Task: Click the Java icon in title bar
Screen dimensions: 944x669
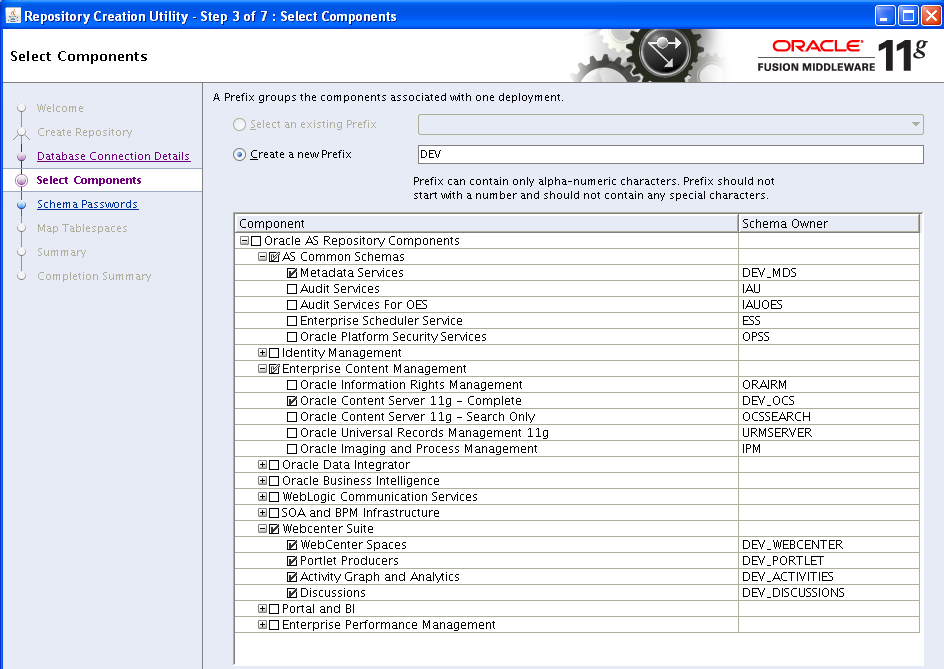Action: (x=13, y=15)
